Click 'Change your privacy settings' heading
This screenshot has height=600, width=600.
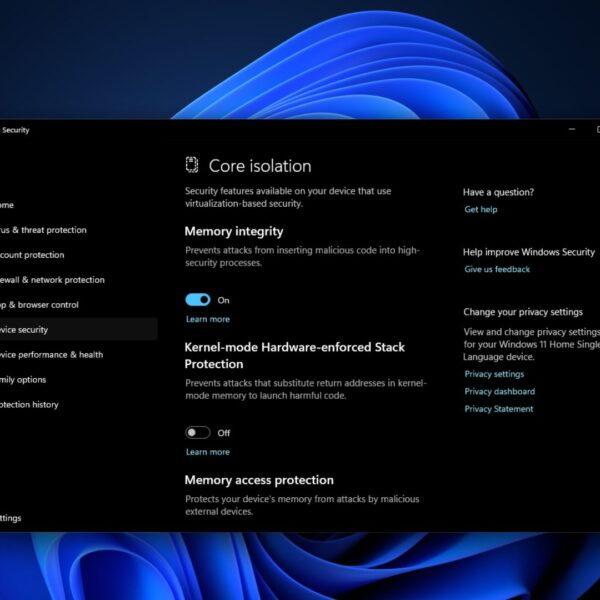click(523, 312)
